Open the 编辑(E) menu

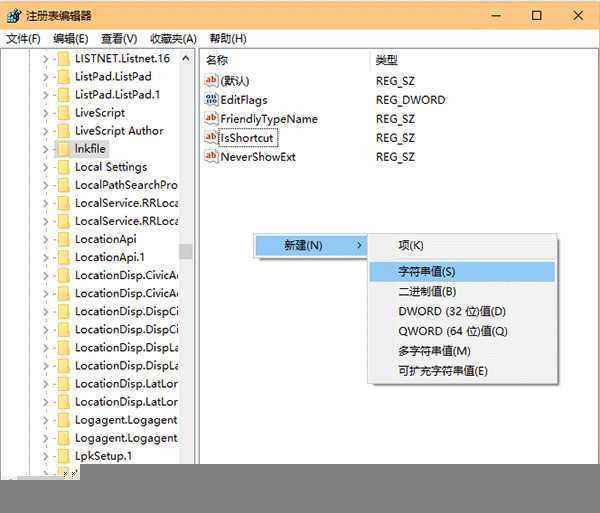(x=71, y=39)
